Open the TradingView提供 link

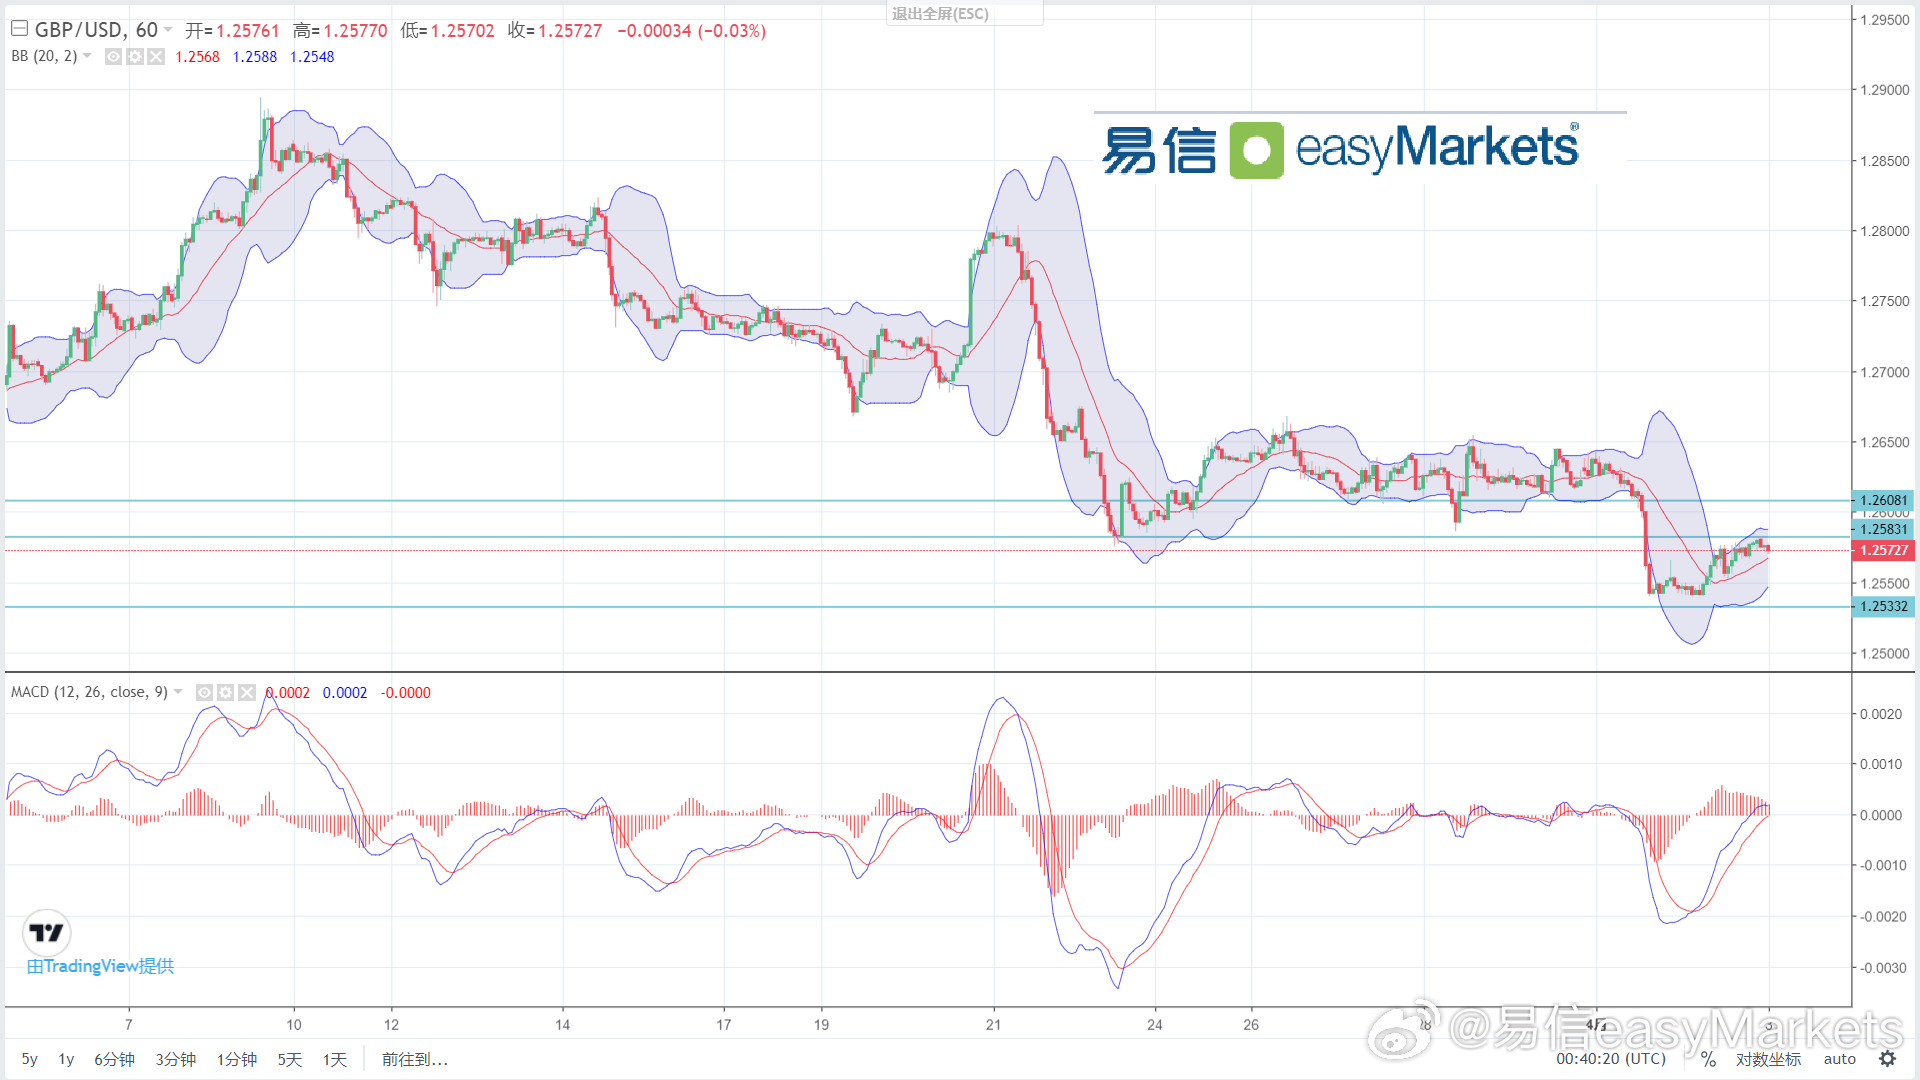point(100,966)
